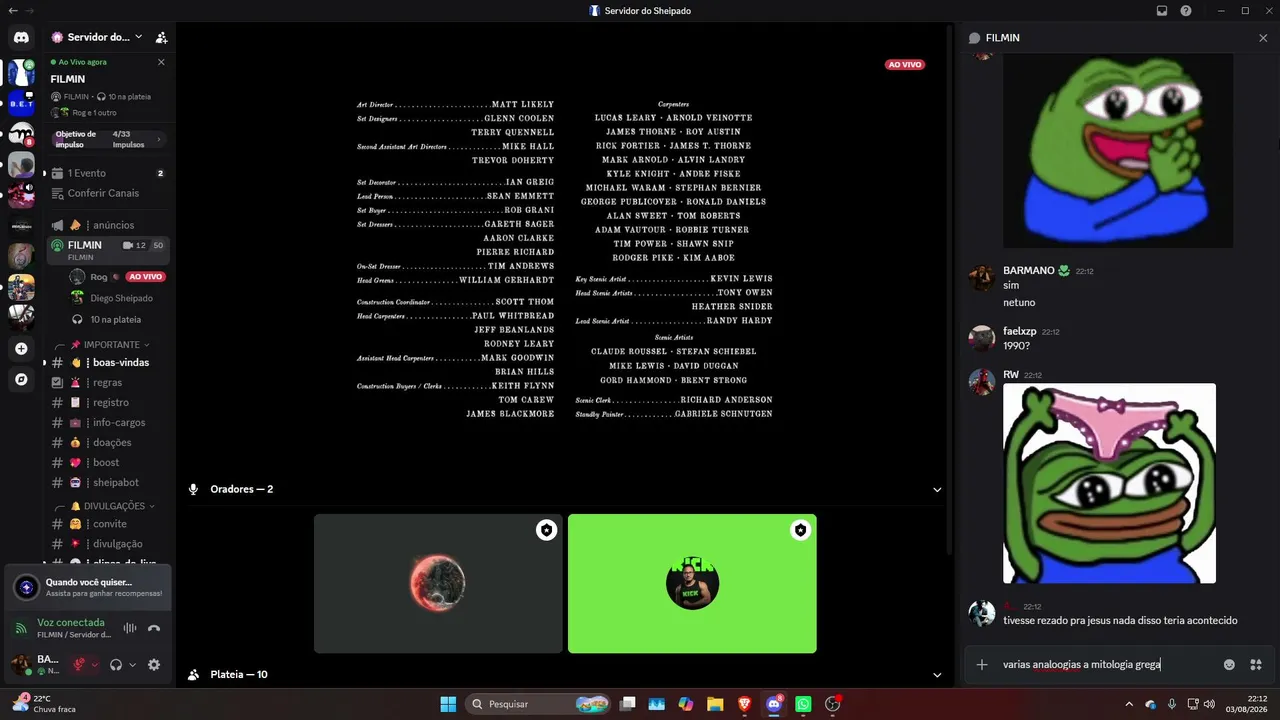The width and height of the screenshot is (1280, 720).
Task: Invite people to Servidor do Sheipado
Action: [161, 37]
